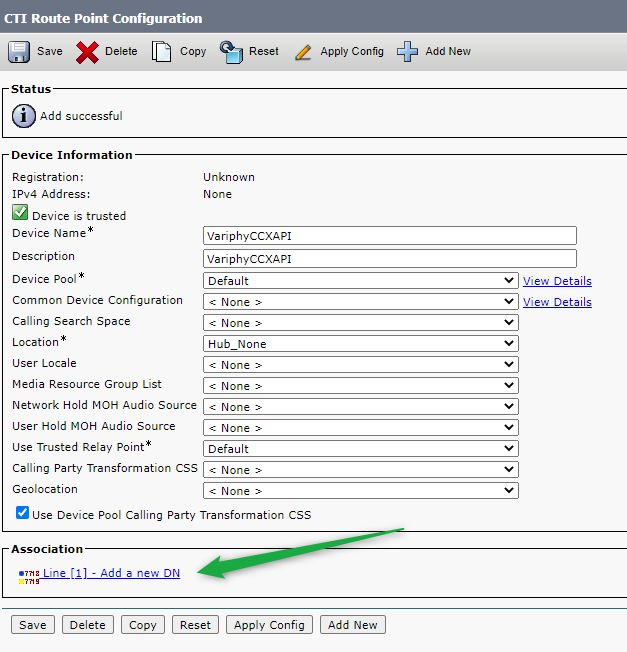The width and height of the screenshot is (627, 652).
Task: Click the bottom Save button
Action: (33, 625)
